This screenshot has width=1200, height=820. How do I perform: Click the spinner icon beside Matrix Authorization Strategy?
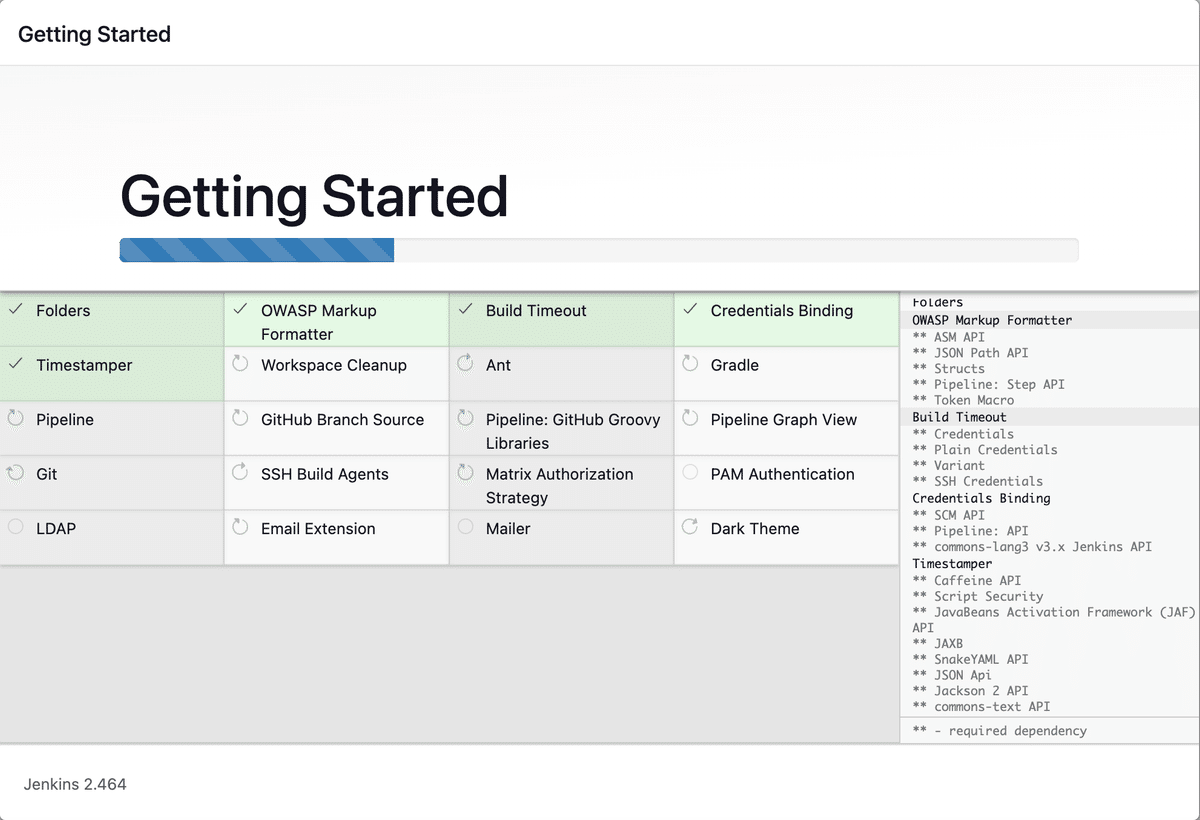pyautogui.click(x=465, y=471)
